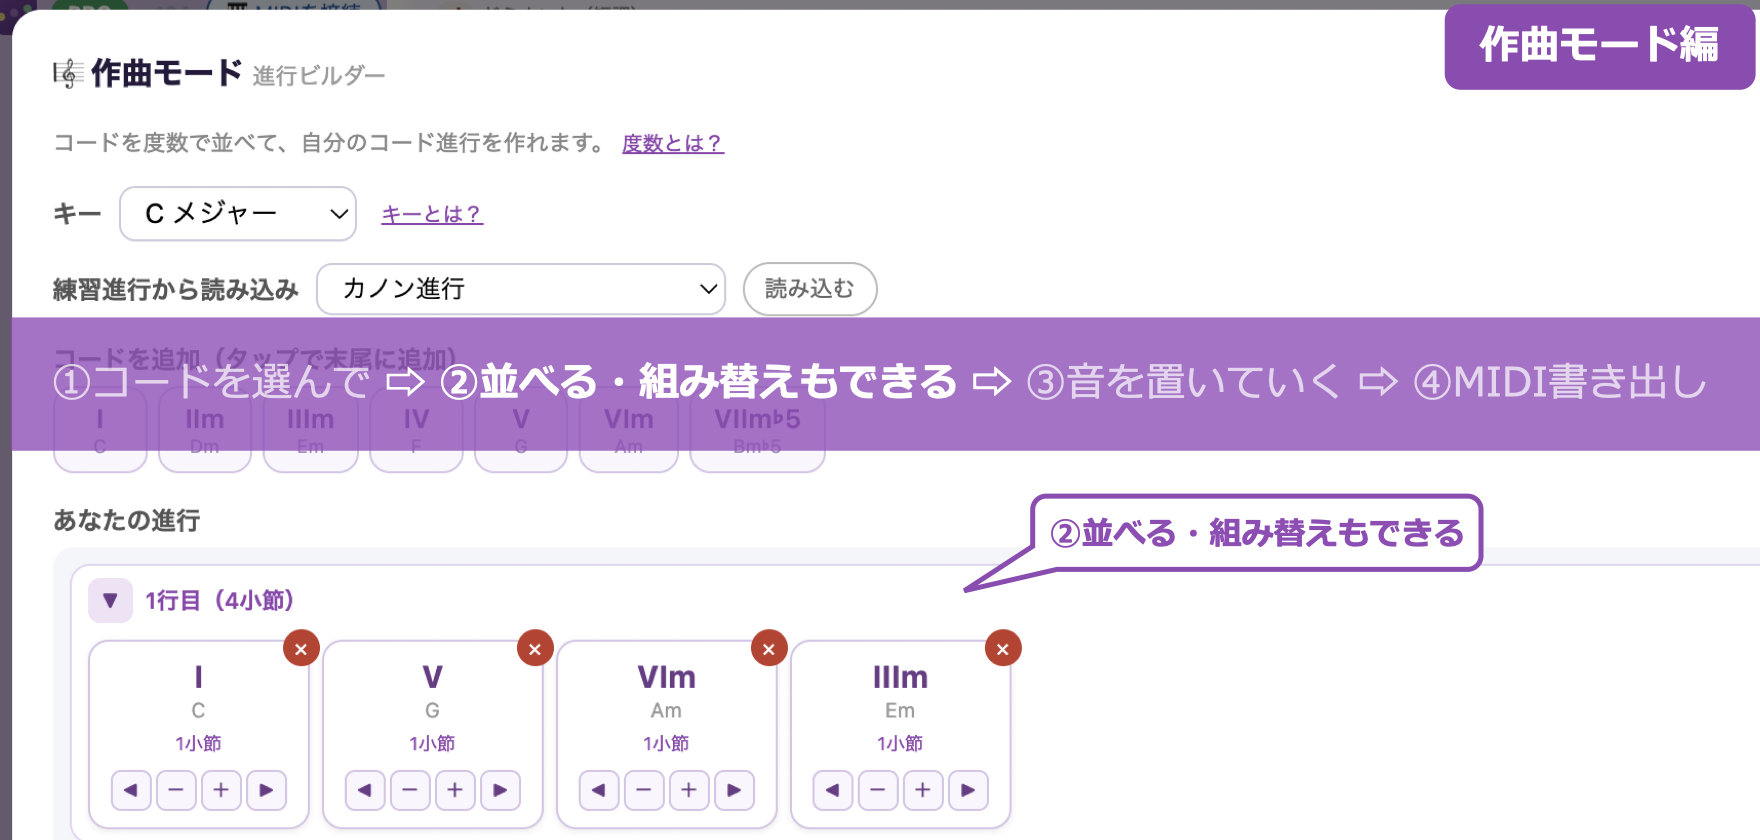Click the 練習進行から読み込み label
The image size is (1760, 840).
coord(176,290)
